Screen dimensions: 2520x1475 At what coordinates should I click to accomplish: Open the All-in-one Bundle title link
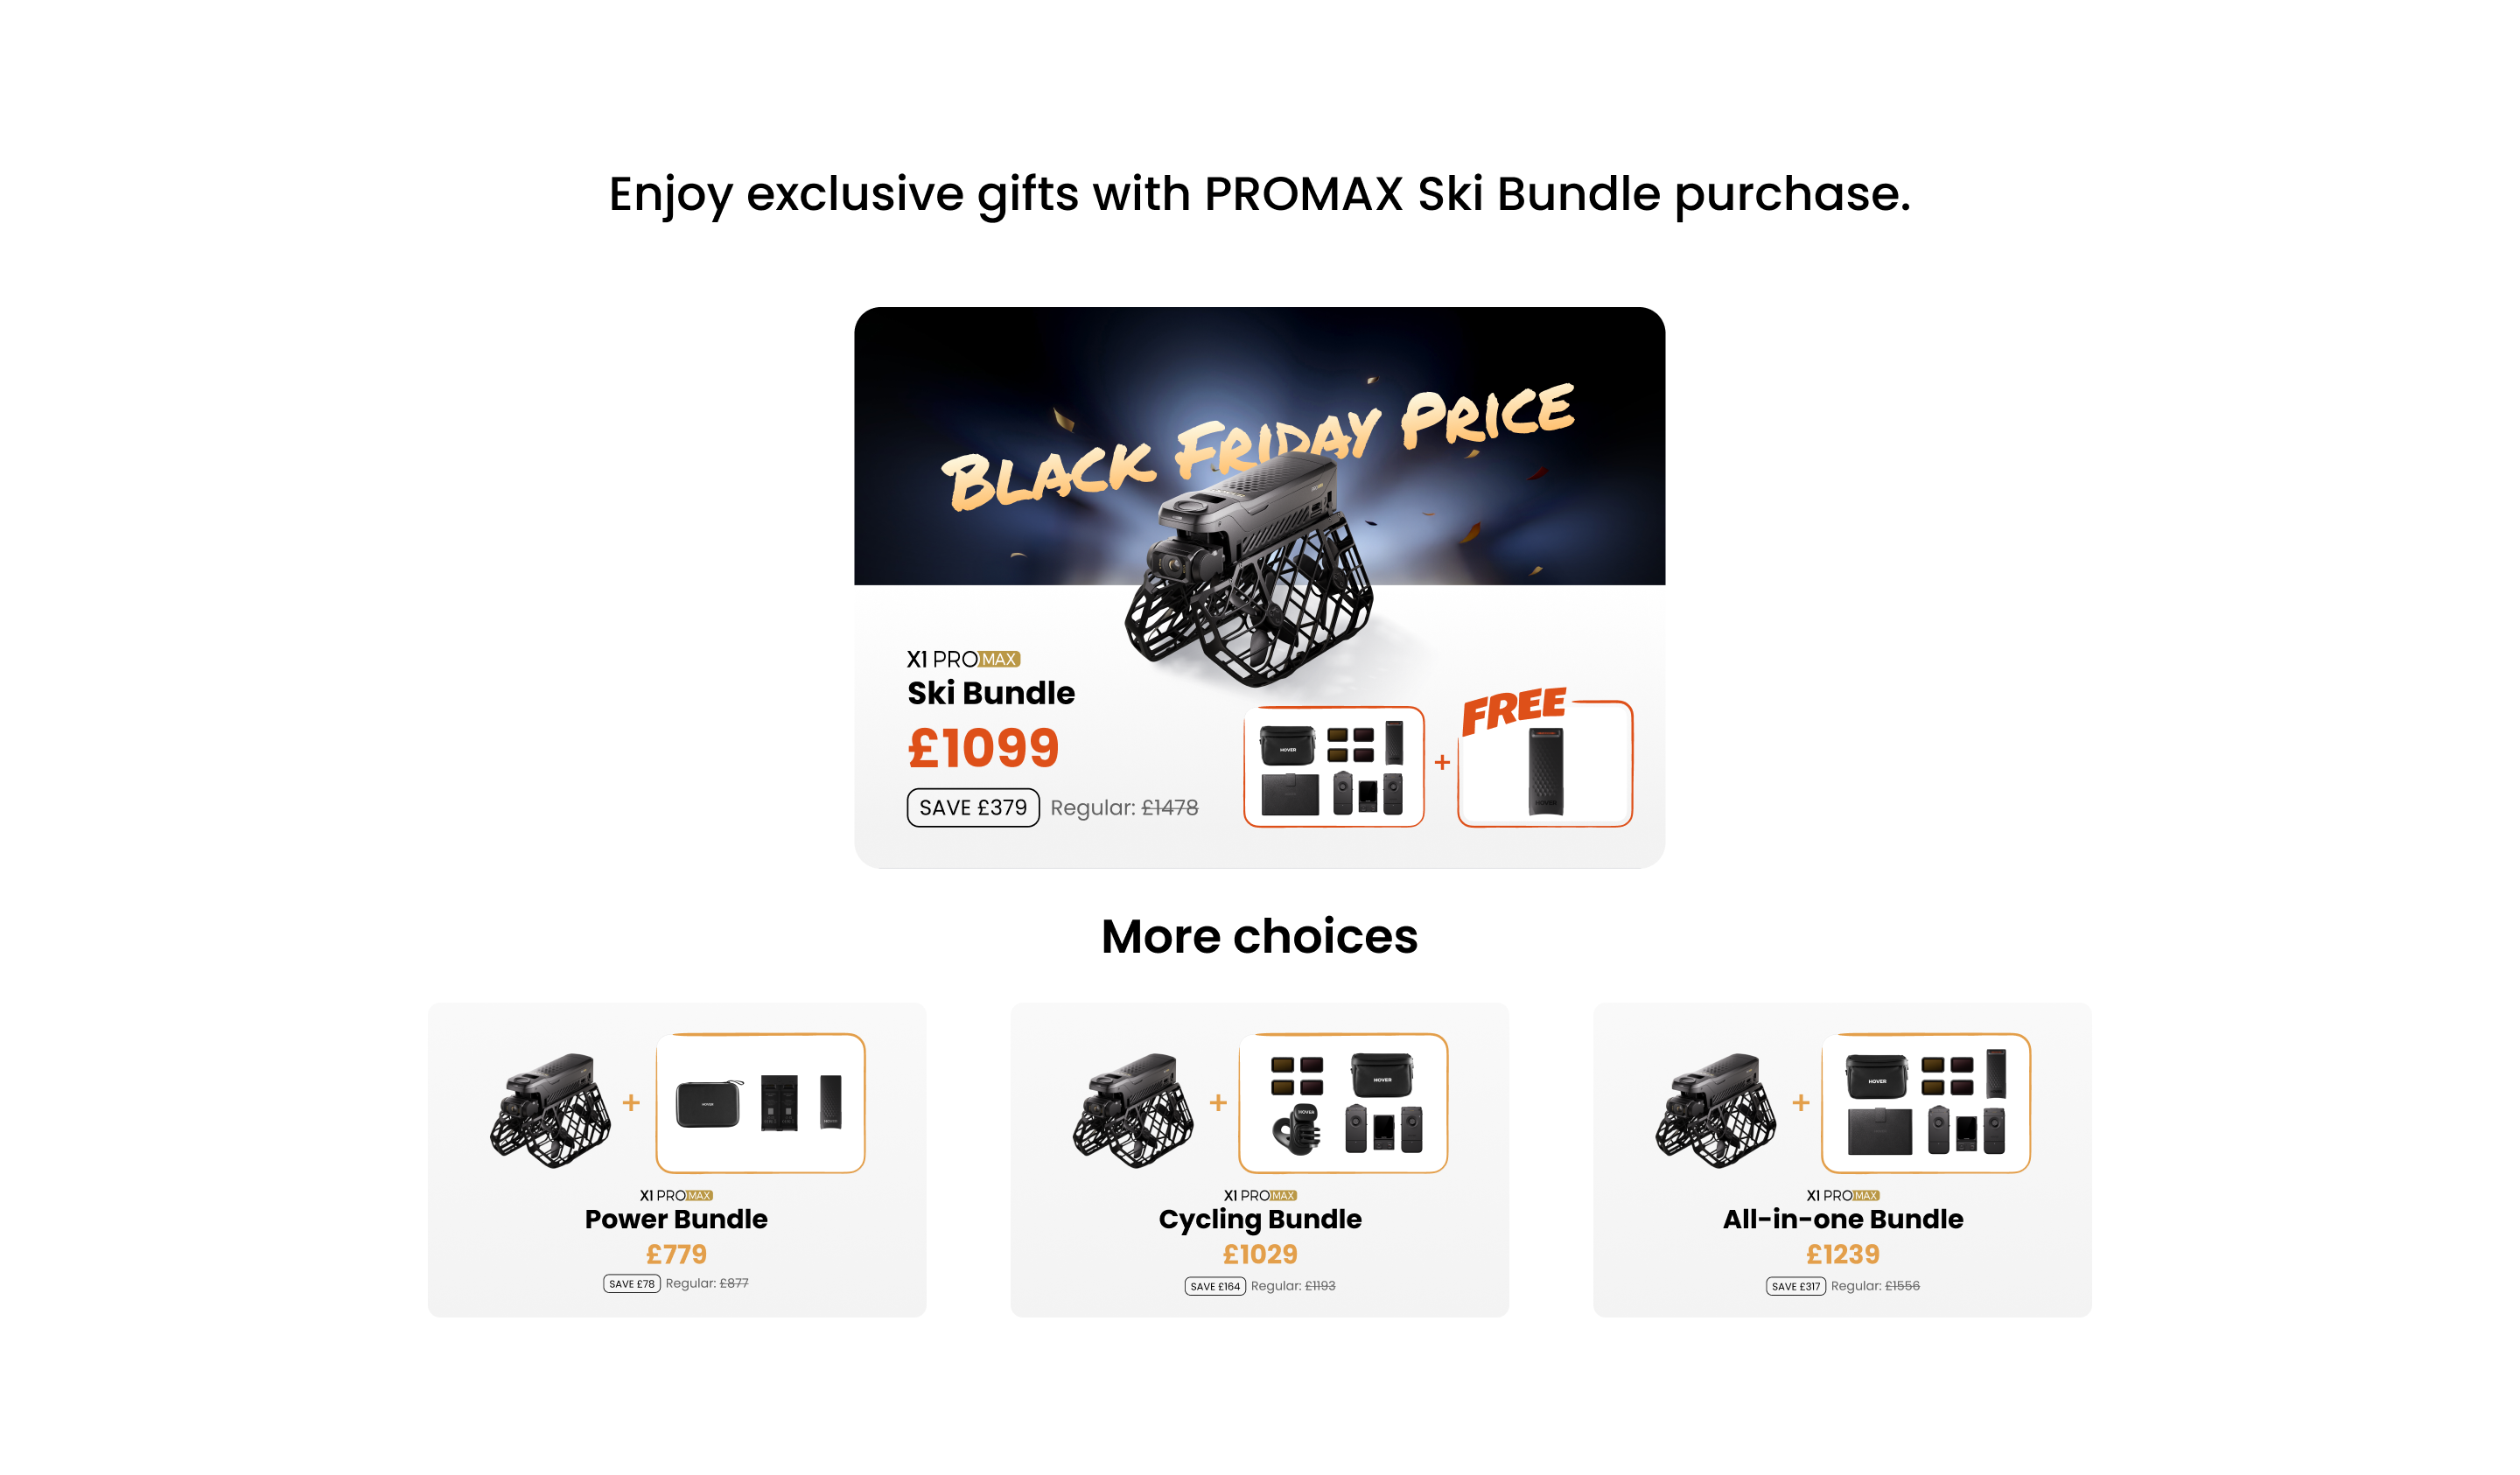1843,1219
